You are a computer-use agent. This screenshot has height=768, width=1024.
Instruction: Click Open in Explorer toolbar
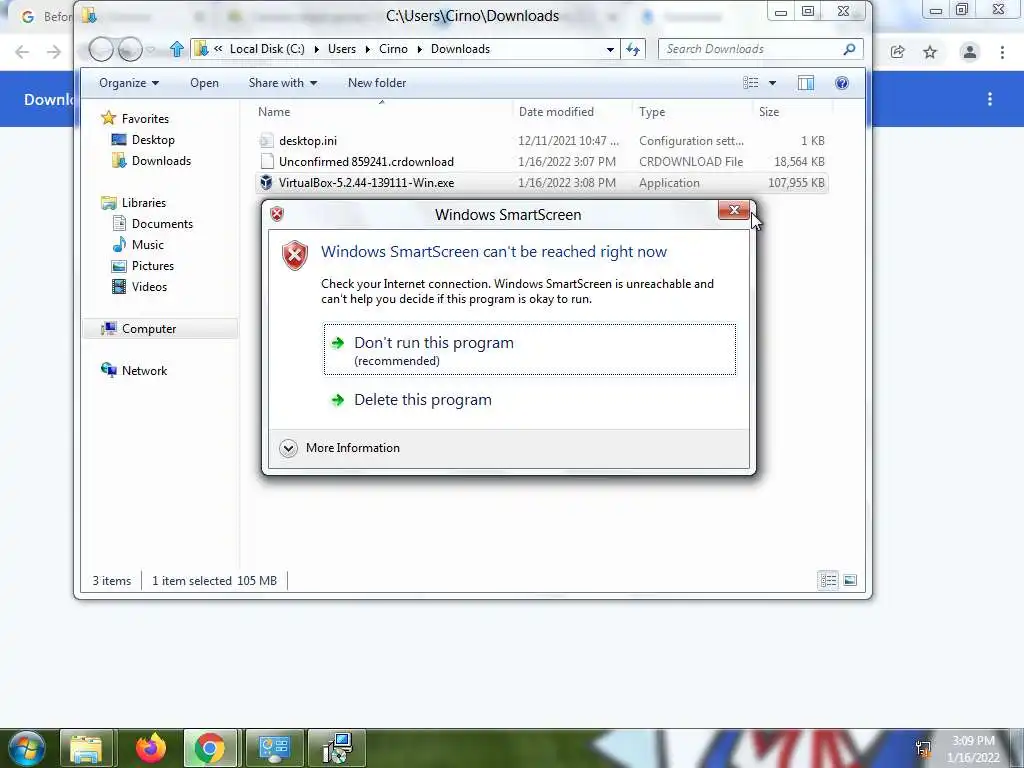[204, 83]
